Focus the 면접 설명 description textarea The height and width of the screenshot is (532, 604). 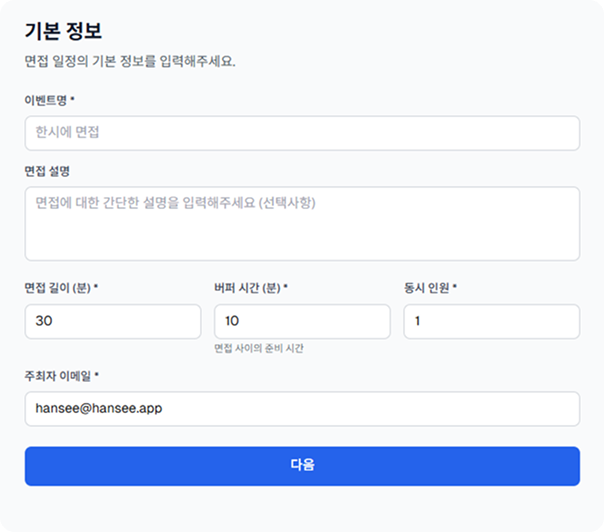pos(301,223)
